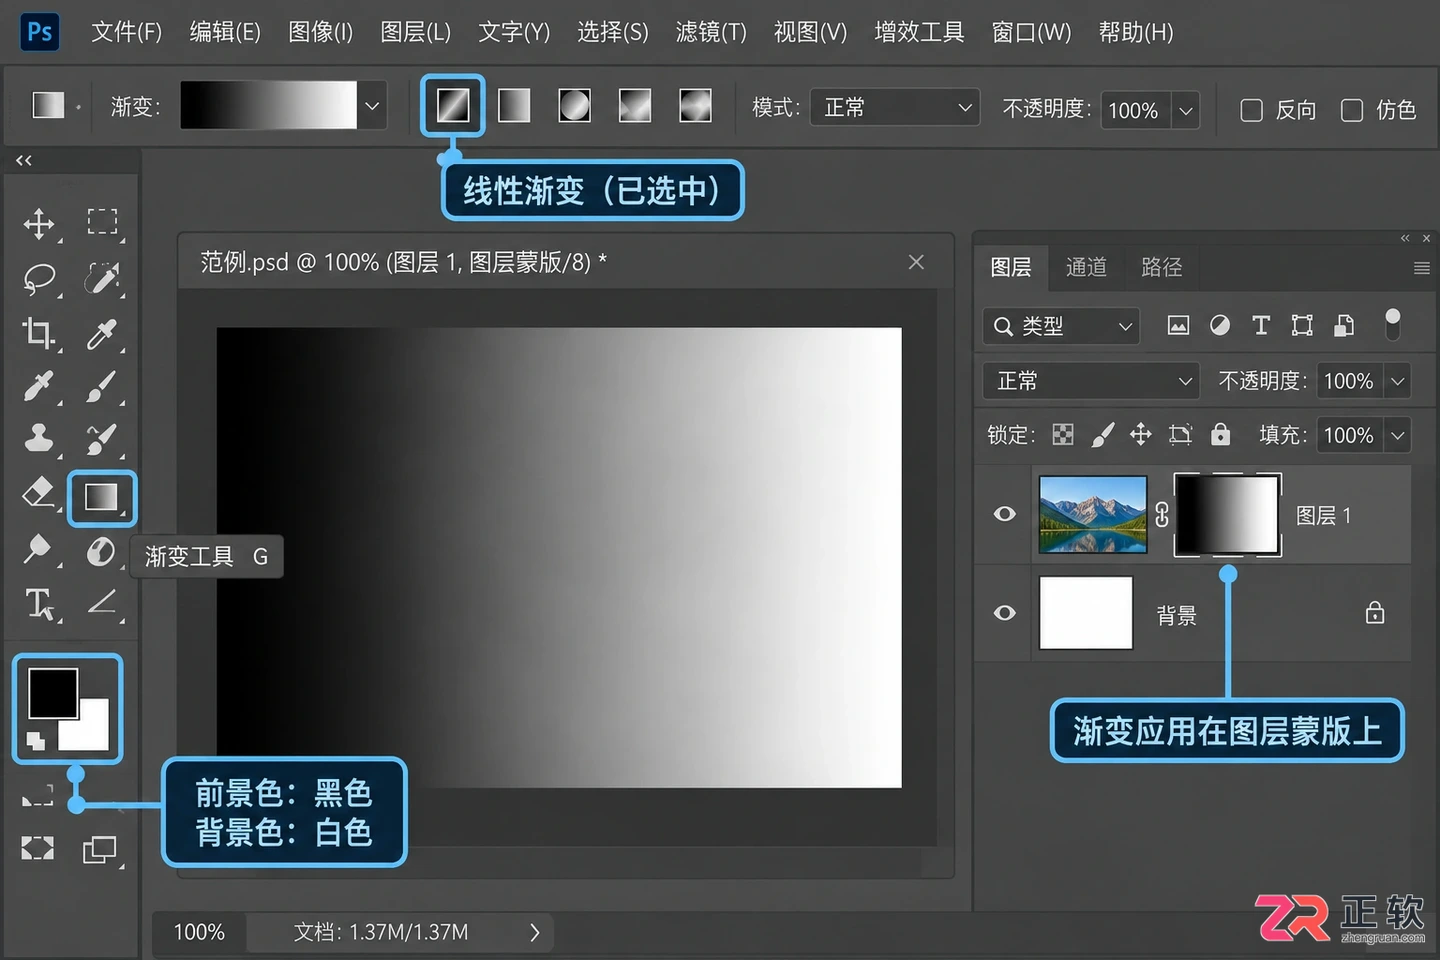1440x960 pixels.
Task: Choose the Reflected gradient style icon
Action: 695,105
